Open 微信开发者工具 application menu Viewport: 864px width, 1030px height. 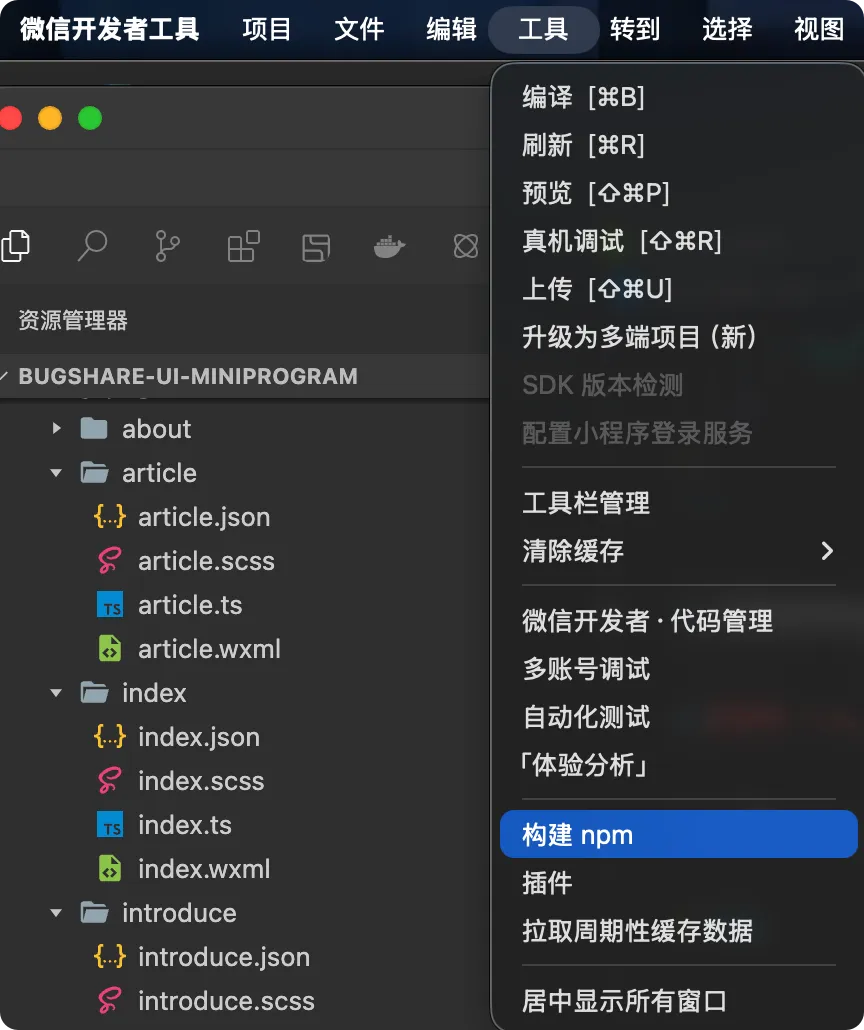110,30
